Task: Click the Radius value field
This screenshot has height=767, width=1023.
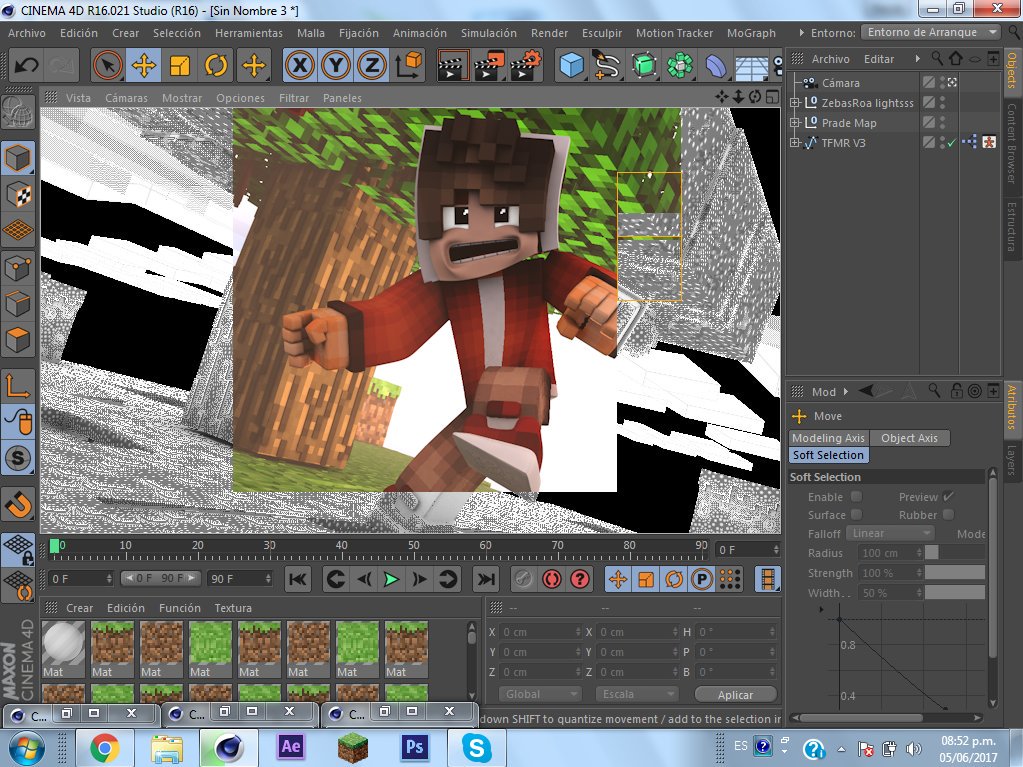Action: tap(890, 553)
